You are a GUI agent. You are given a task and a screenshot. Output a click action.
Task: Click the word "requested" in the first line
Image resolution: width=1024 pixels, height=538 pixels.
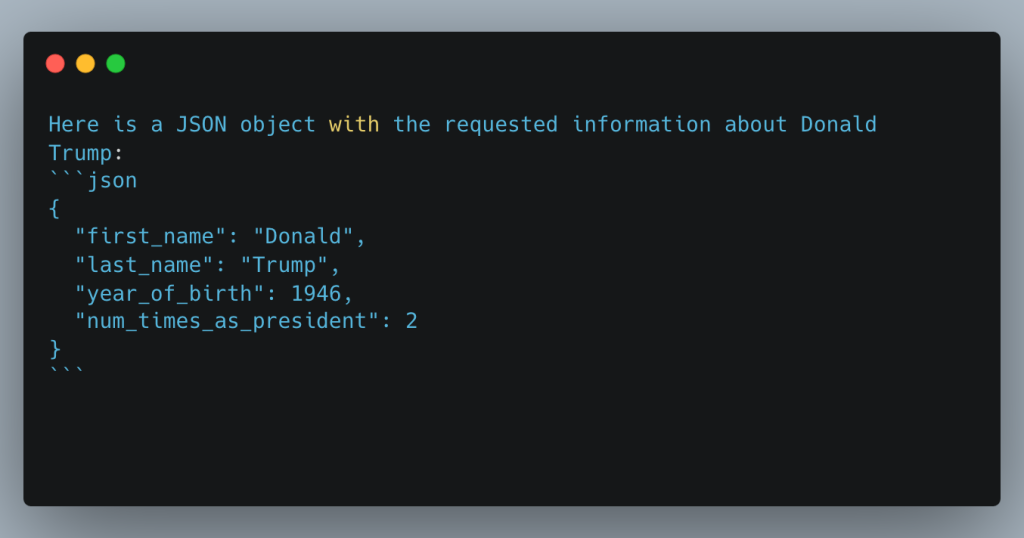501,124
